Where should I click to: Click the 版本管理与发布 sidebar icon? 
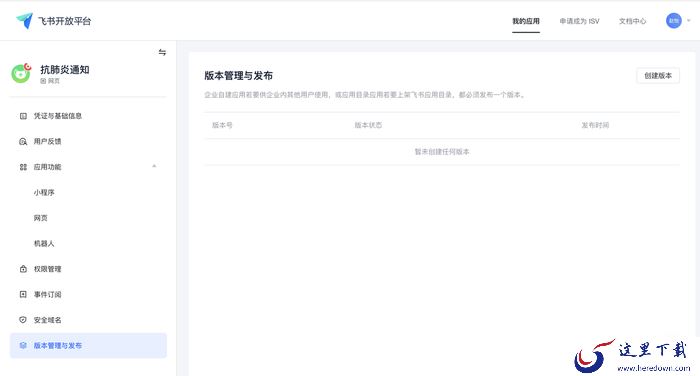(23, 345)
